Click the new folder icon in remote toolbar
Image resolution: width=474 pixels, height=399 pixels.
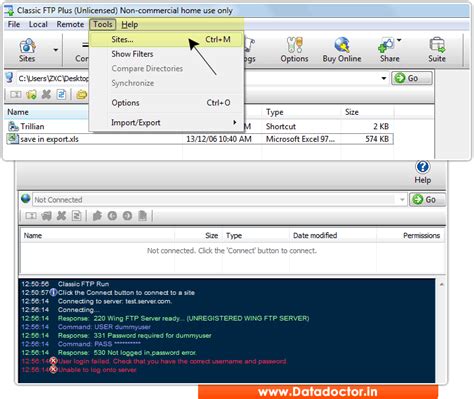pyautogui.click(x=46, y=216)
